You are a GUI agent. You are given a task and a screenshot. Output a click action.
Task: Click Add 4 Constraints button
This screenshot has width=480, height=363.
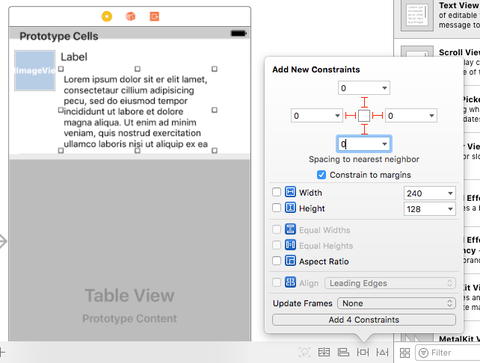coord(364,320)
